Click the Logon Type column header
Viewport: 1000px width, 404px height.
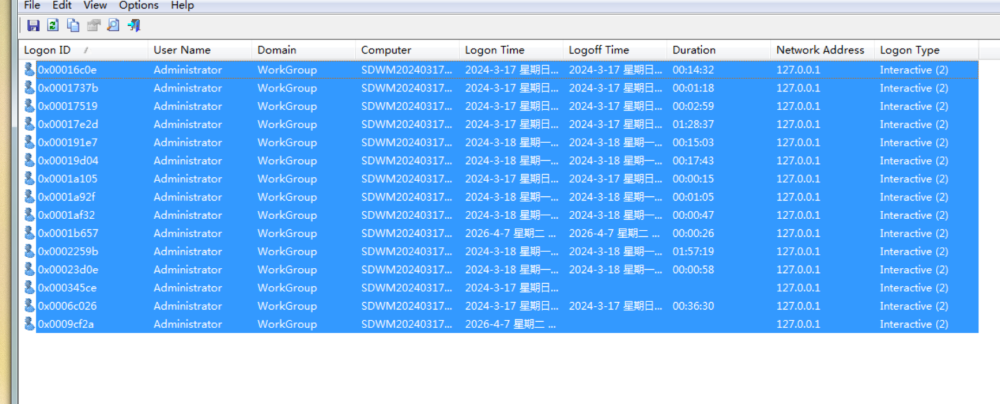909,50
